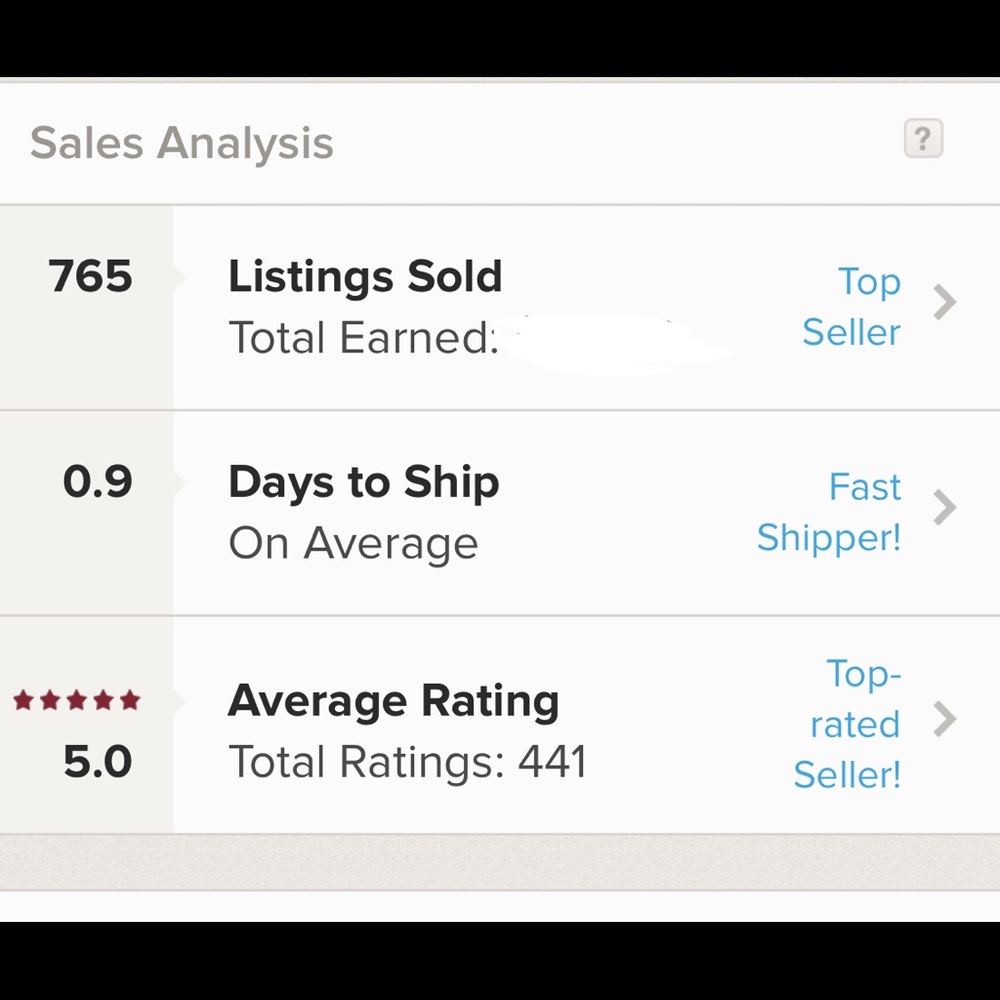The height and width of the screenshot is (1000, 1000).
Task: Click the Total Earned label
Action: coord(363,338)
